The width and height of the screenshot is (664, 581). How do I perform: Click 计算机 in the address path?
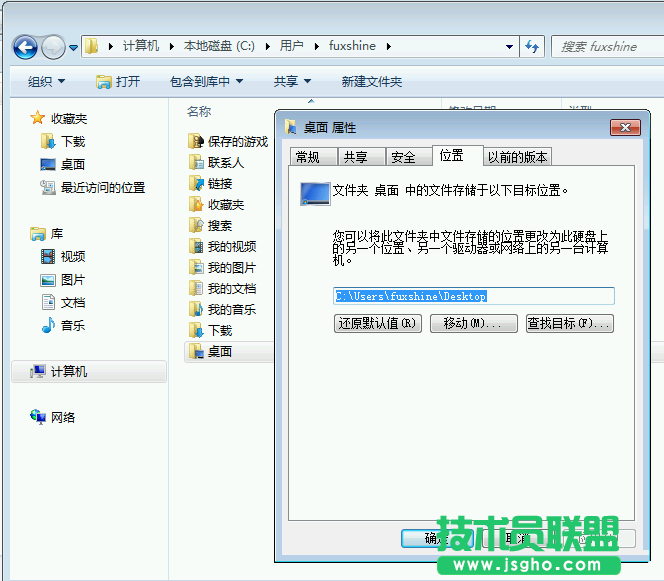tap(141, 46)
